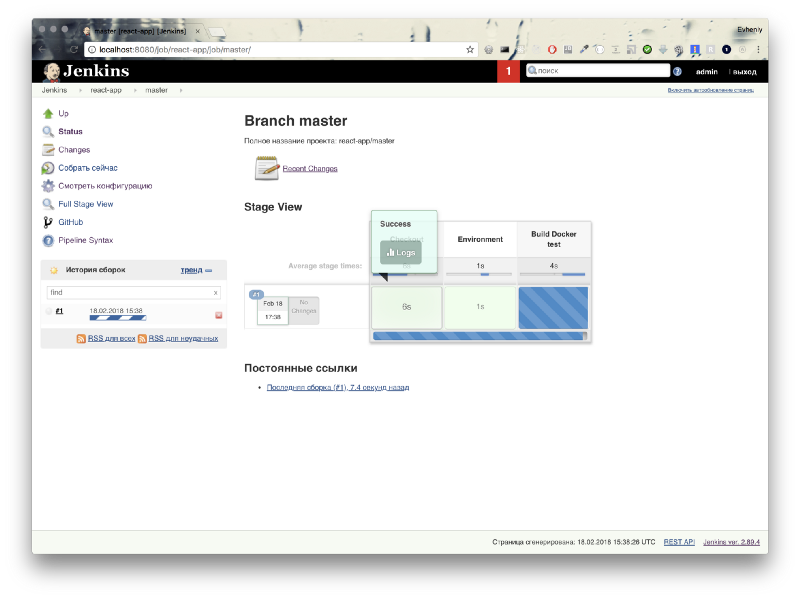Click the Pipeline Syntax help icon

point(48,240)
